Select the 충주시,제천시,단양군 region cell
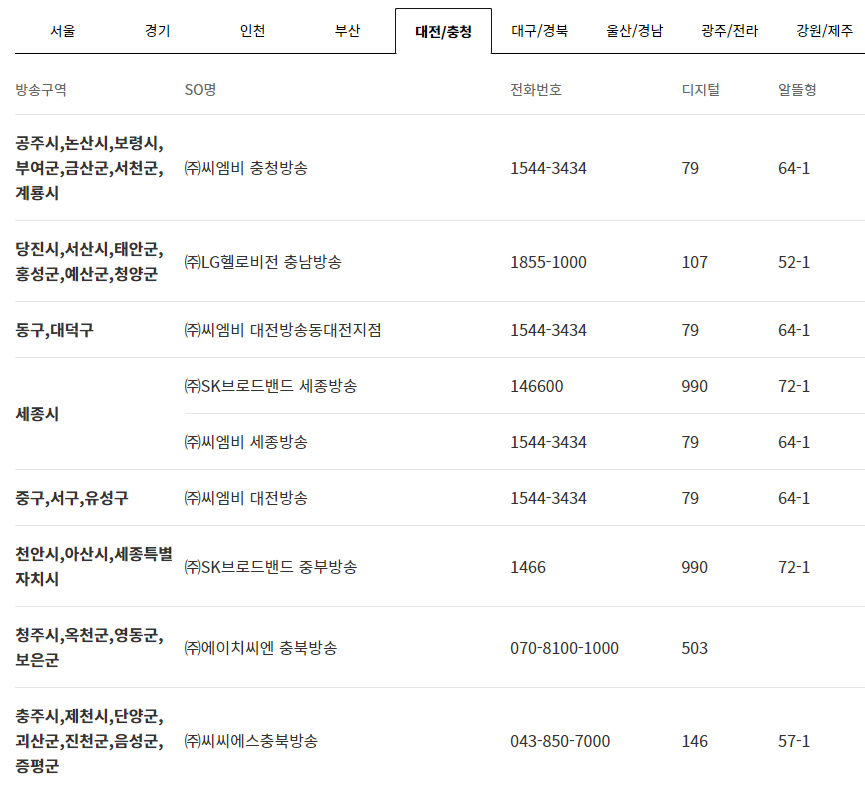865x793 pixels. [89, 741]
